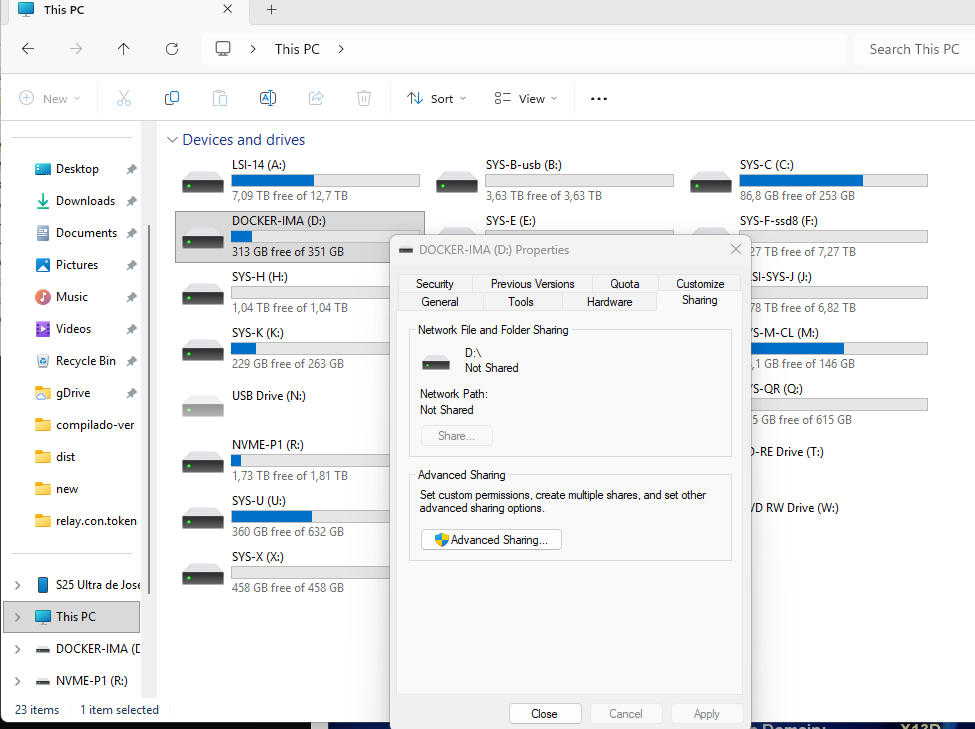
Task: Click the Cancel button in Properties dialog
Action: (x=626, y=713)
